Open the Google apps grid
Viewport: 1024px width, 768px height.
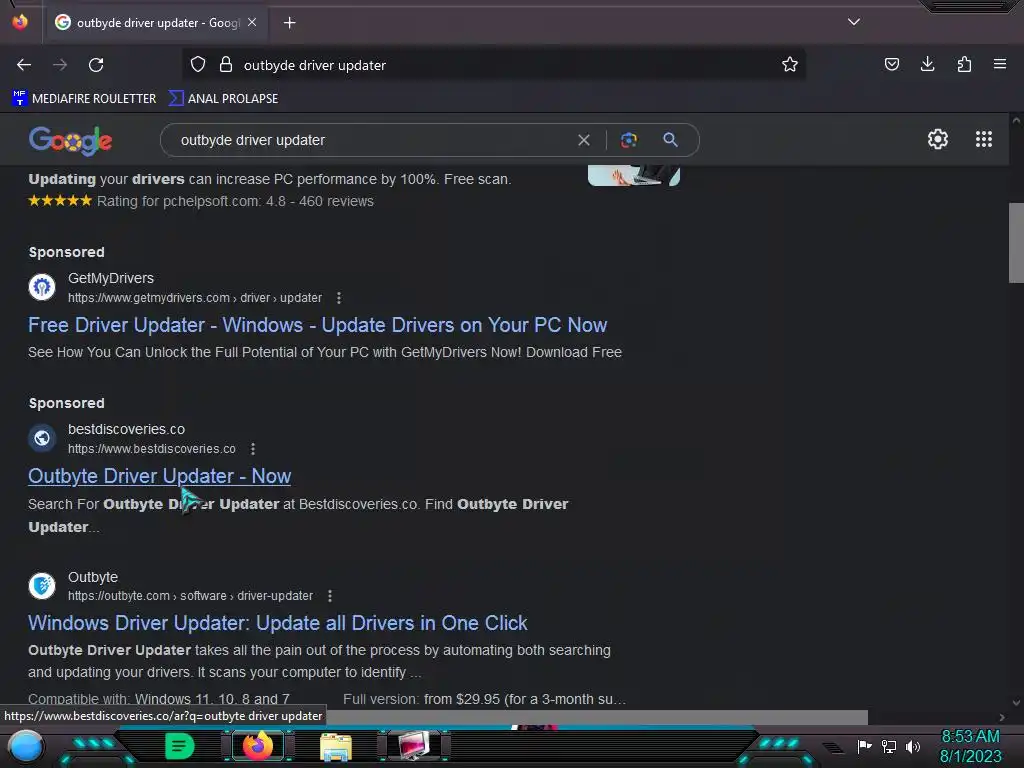click(984, 139)
